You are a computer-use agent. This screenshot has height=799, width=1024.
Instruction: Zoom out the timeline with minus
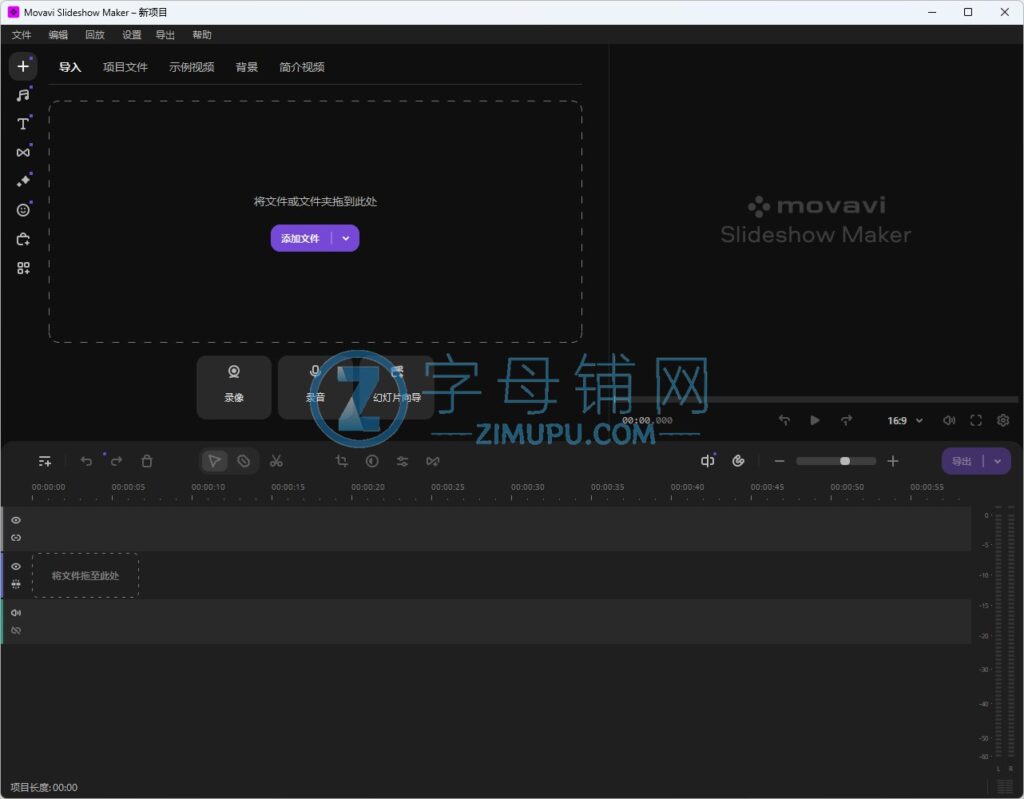(x=779, y=461)
